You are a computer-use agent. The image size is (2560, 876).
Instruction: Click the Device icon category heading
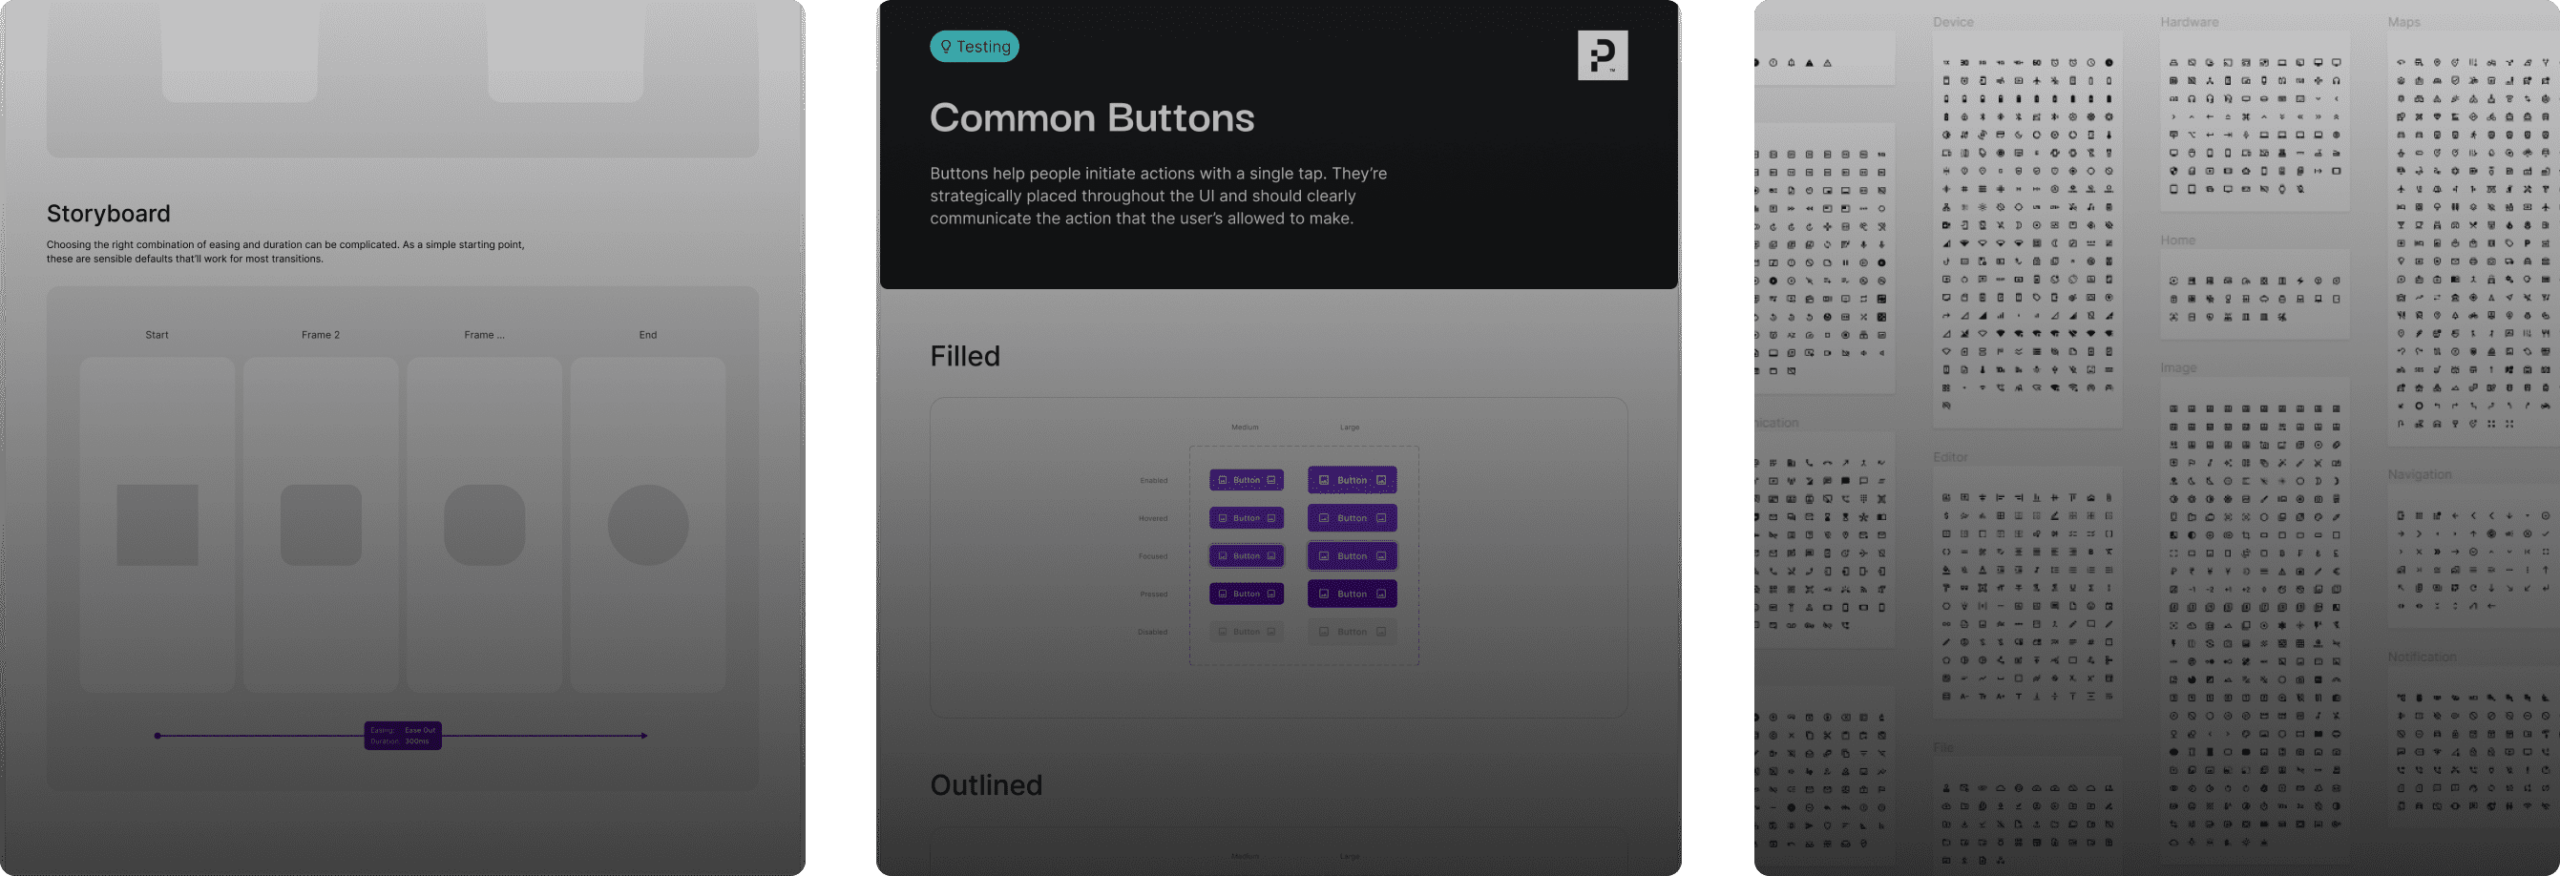pos(1953,22)
